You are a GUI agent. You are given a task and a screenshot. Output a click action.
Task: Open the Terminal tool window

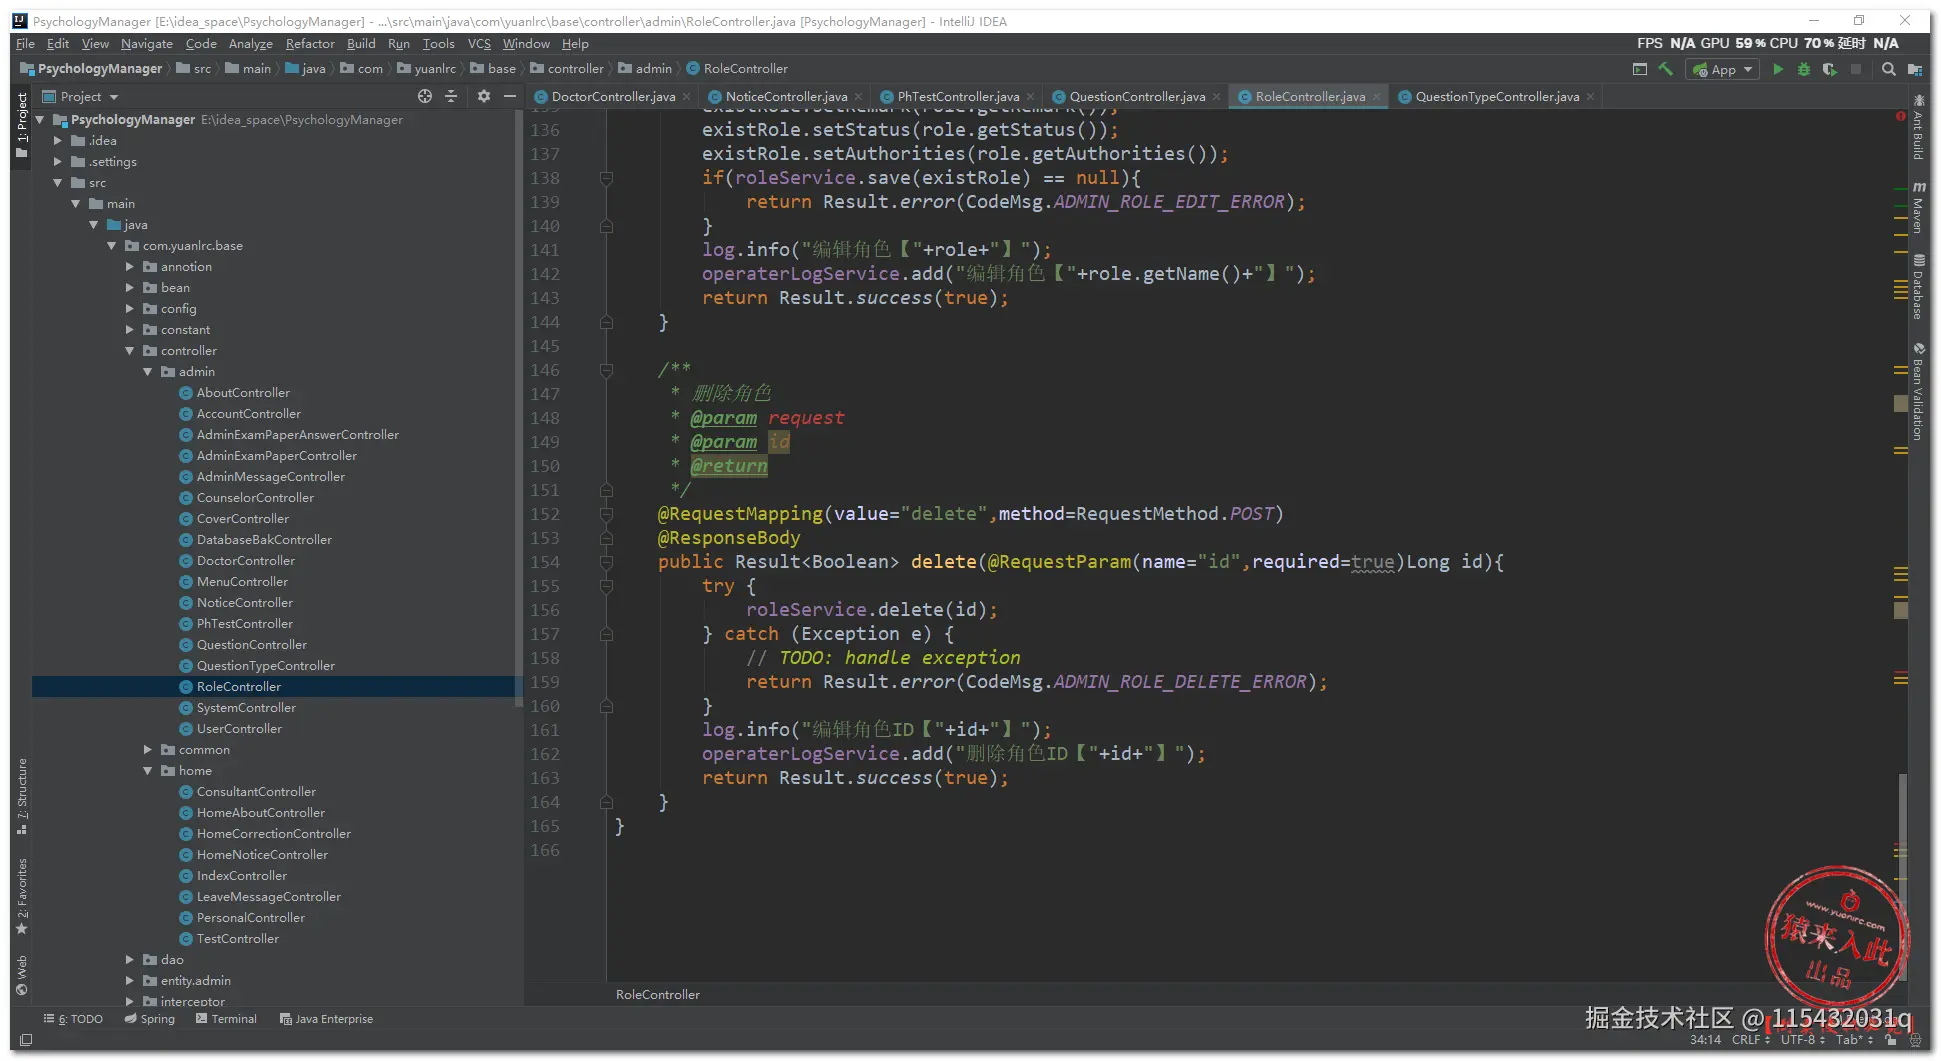(226, 1019)
